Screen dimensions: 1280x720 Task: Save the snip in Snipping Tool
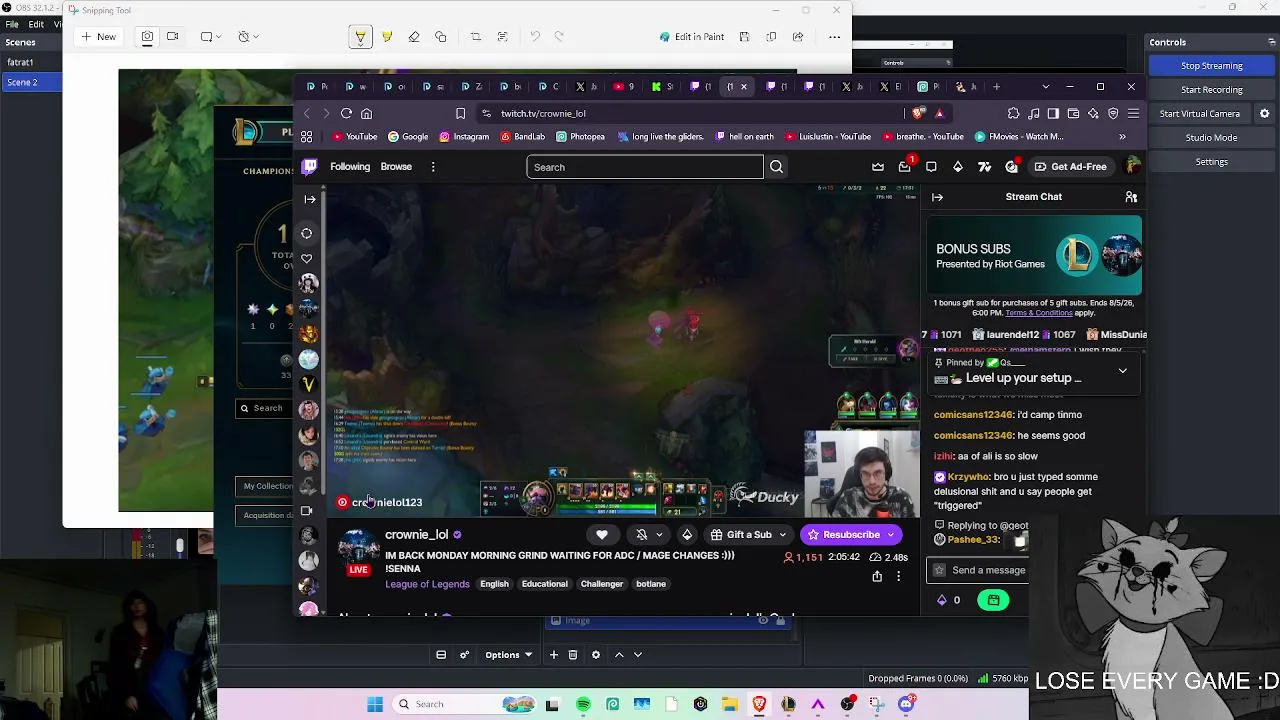[744, 37]
